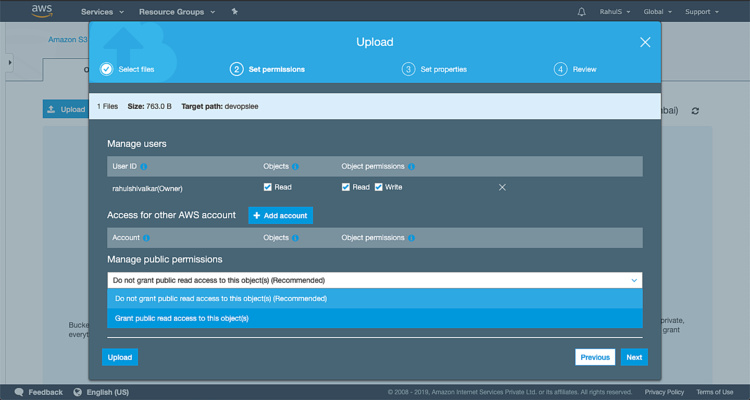Toggle Objects Read checkbox for owner

pyautogui.click(x=267, y=187)
